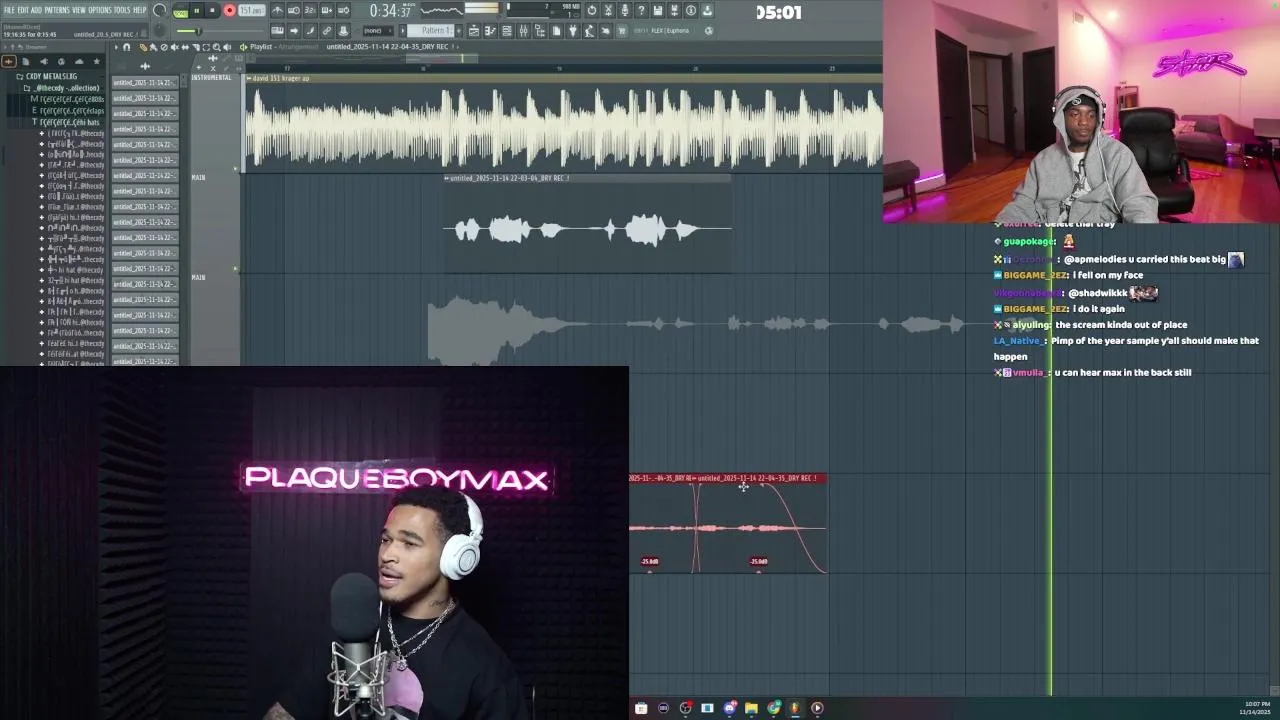This screenshot has width=1280, height=720.
Task: Expand the folder ending in 'claps'
Action: coord(68,111)
